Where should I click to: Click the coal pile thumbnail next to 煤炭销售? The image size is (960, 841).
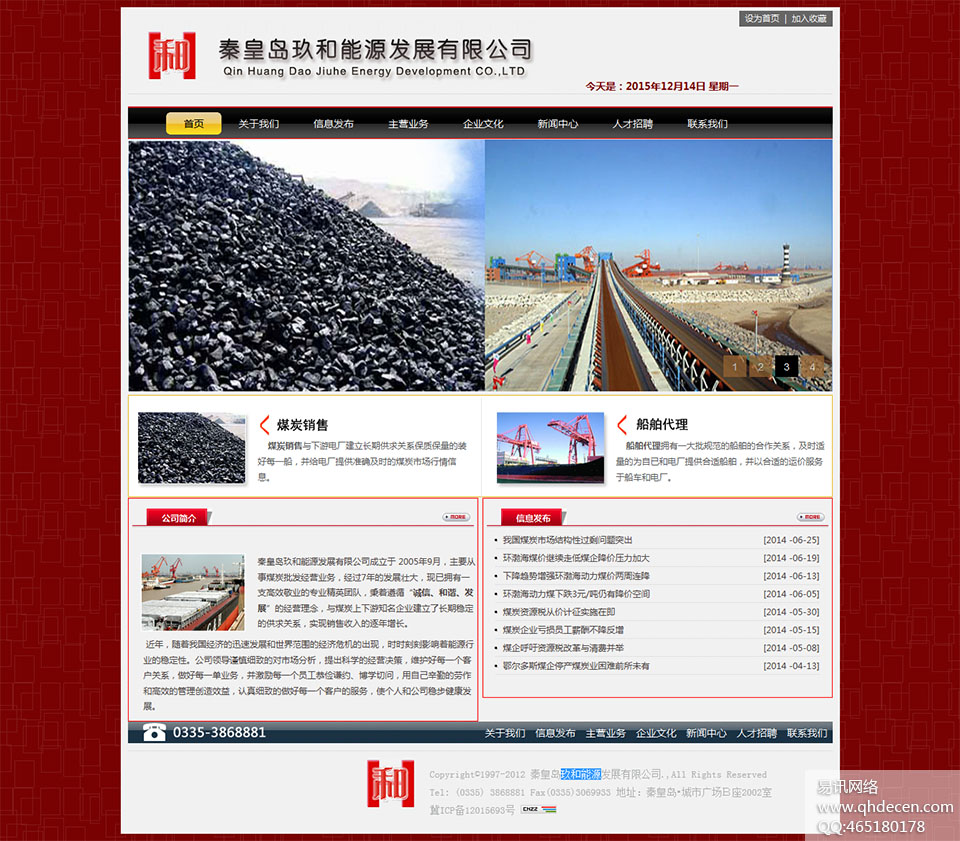(192, 447)
